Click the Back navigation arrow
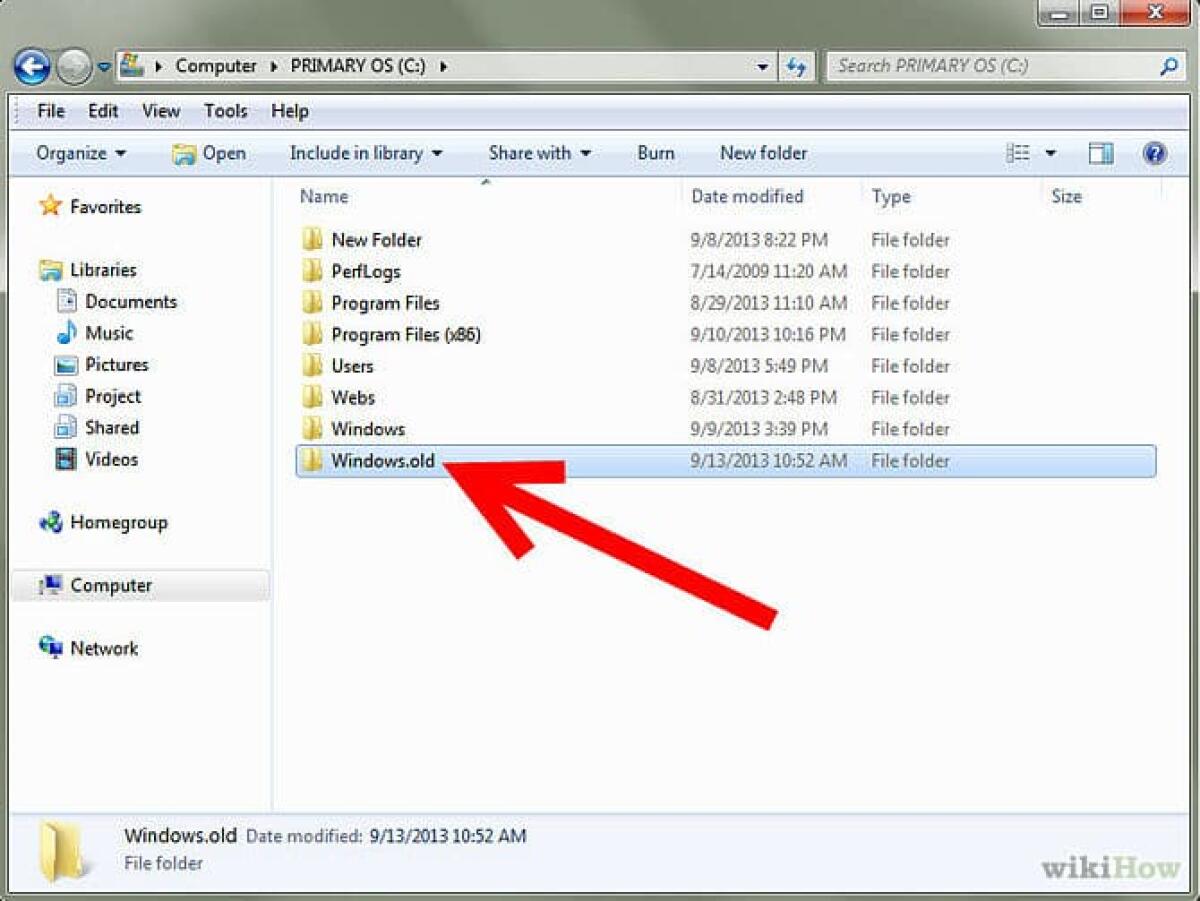Screen dimensions: 1200x901 (31, 66)
